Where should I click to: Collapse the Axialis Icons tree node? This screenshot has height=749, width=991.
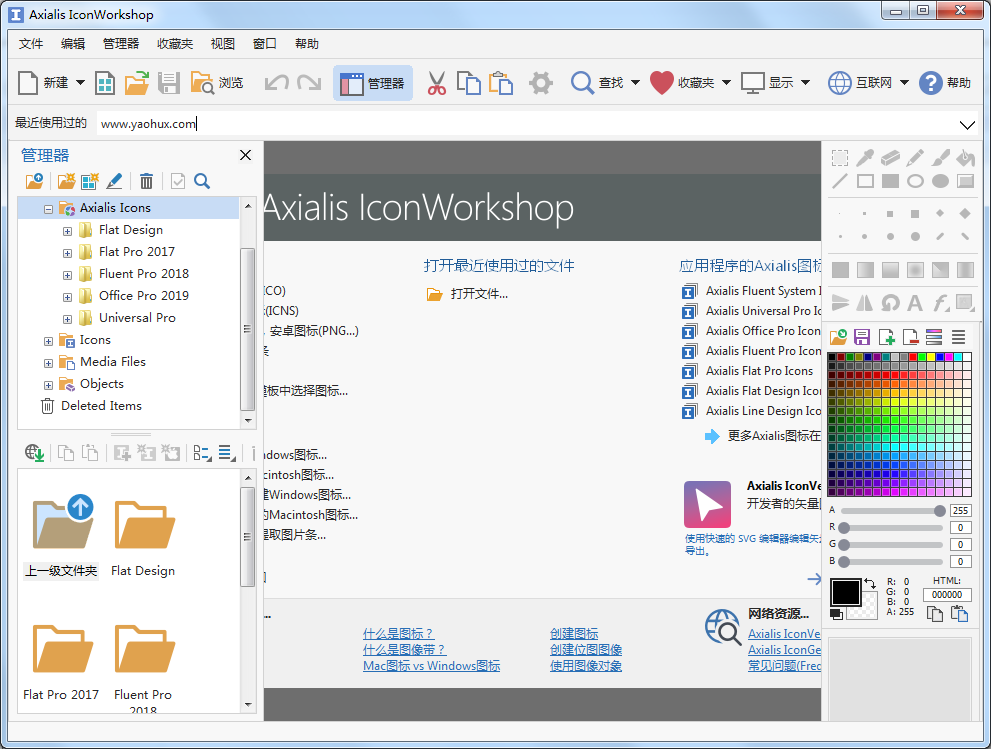pos(48,208)
